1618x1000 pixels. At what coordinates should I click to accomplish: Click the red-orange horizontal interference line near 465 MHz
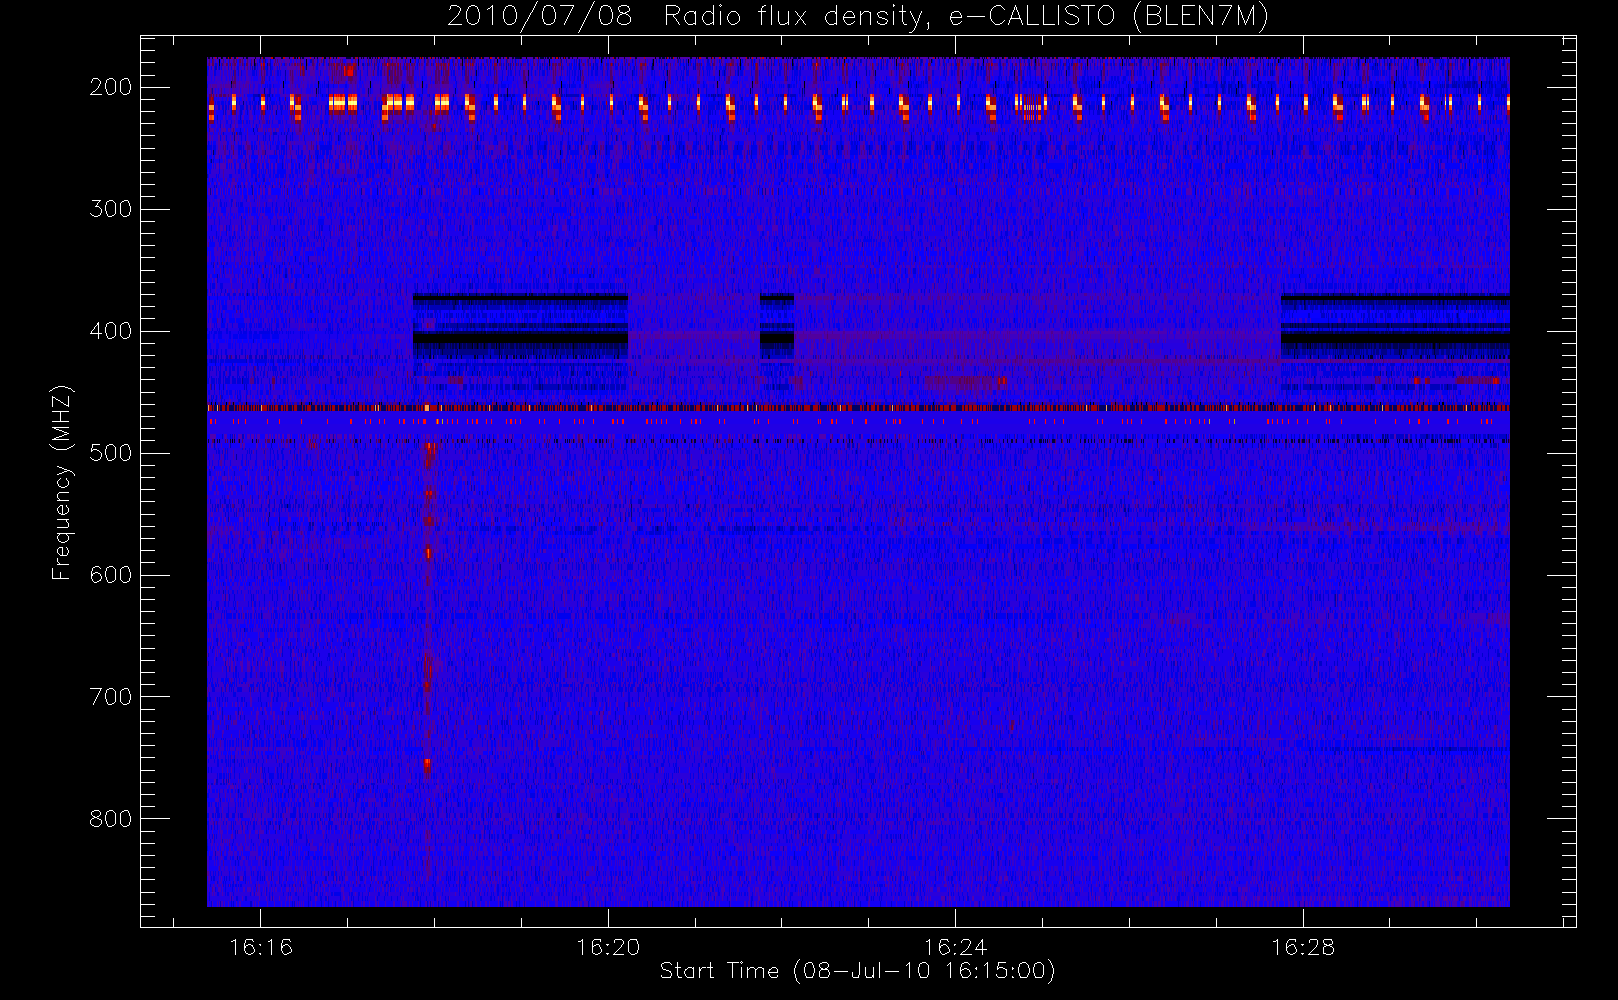[858, 408]
